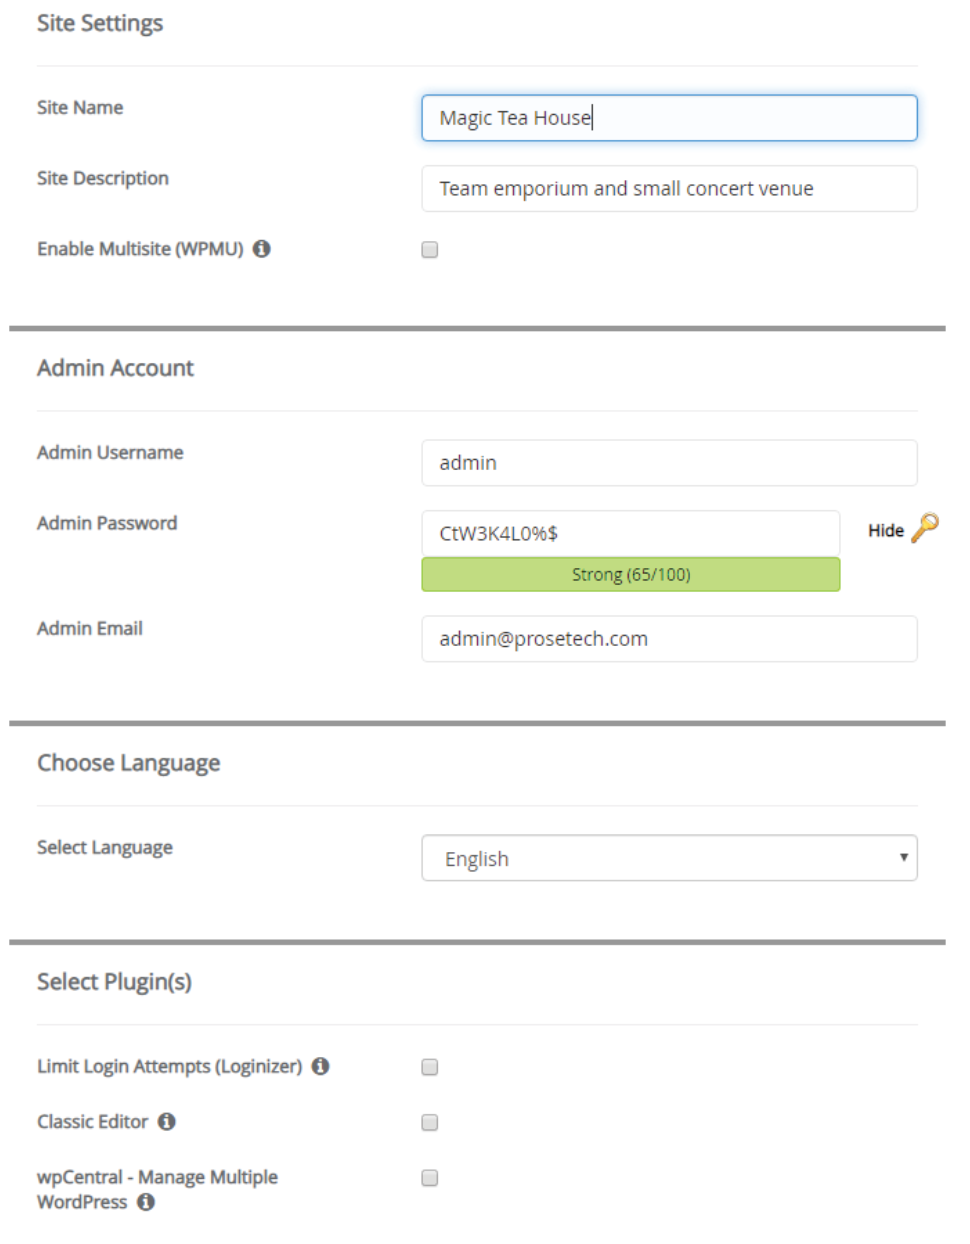
Task: Click the language dropdown arrow
Action: (x=903, y=858)
